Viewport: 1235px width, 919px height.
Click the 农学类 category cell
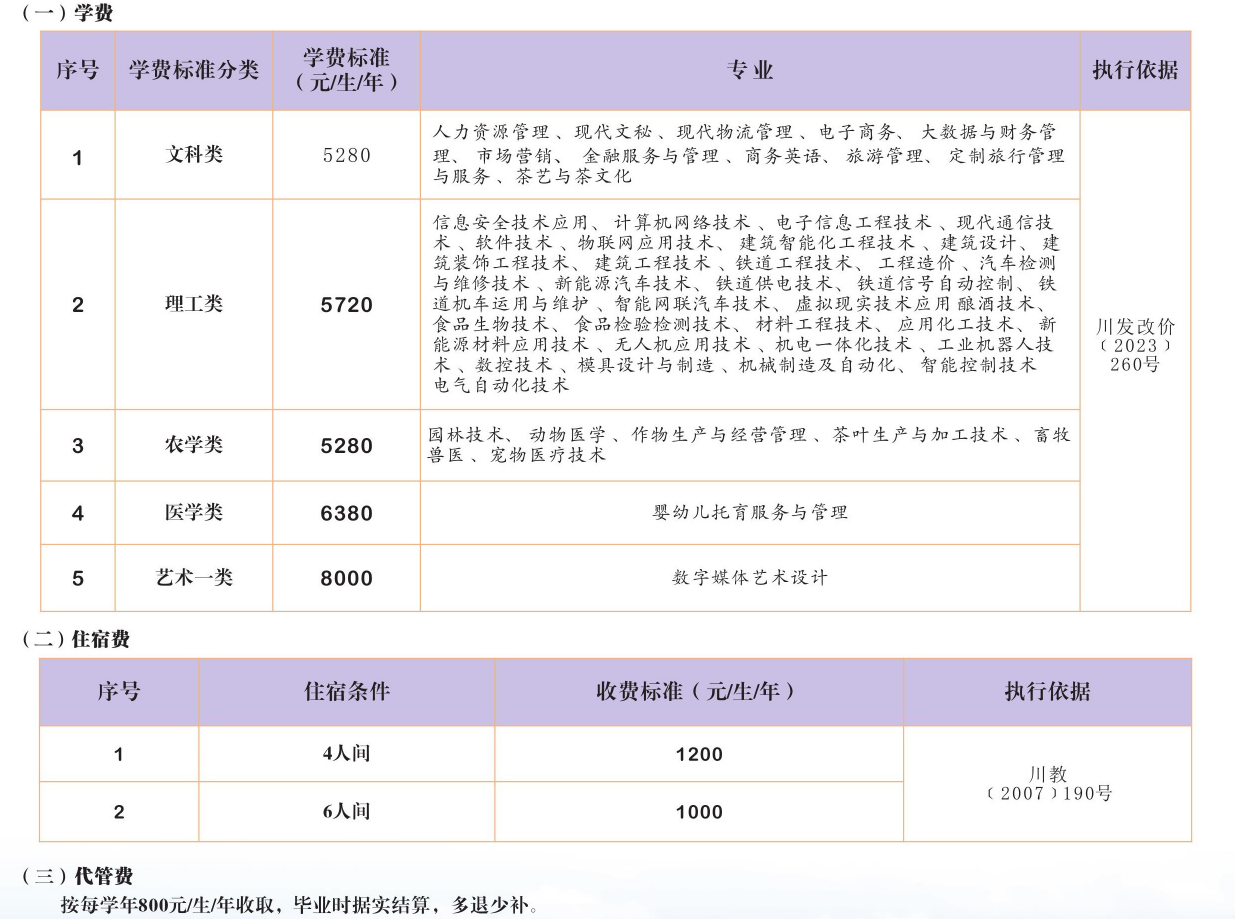(x=194, y=446)
